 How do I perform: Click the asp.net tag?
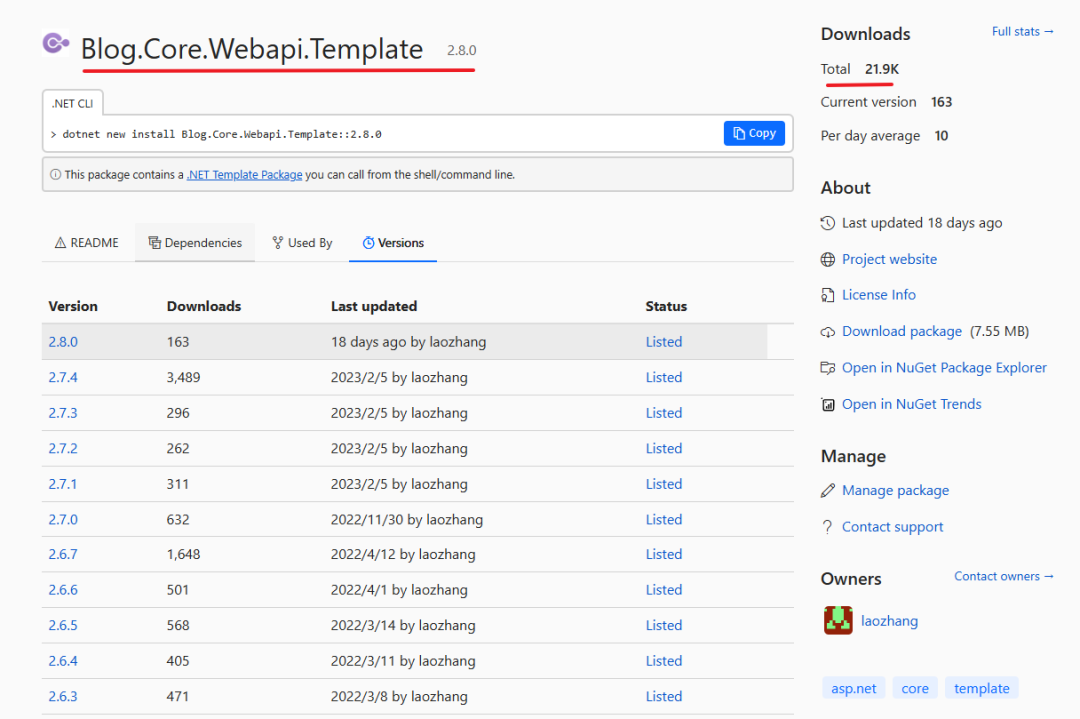[x=853, y=688]
